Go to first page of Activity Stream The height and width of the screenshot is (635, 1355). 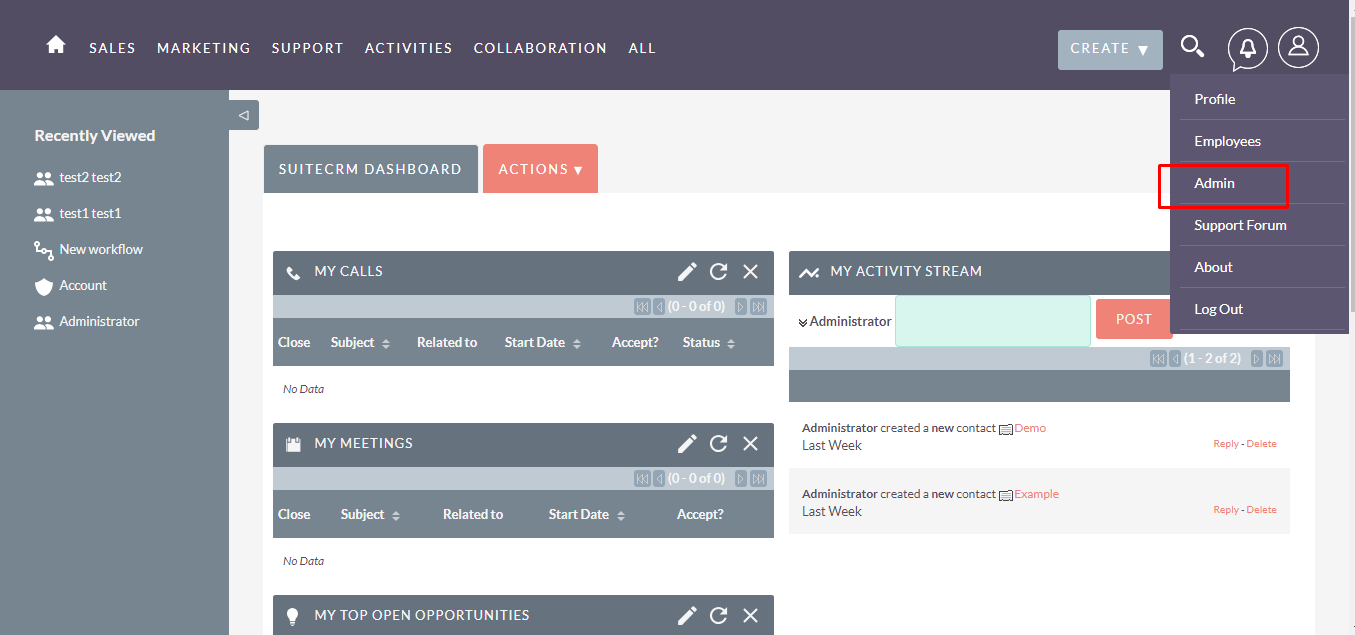(x=1158, y=358)
